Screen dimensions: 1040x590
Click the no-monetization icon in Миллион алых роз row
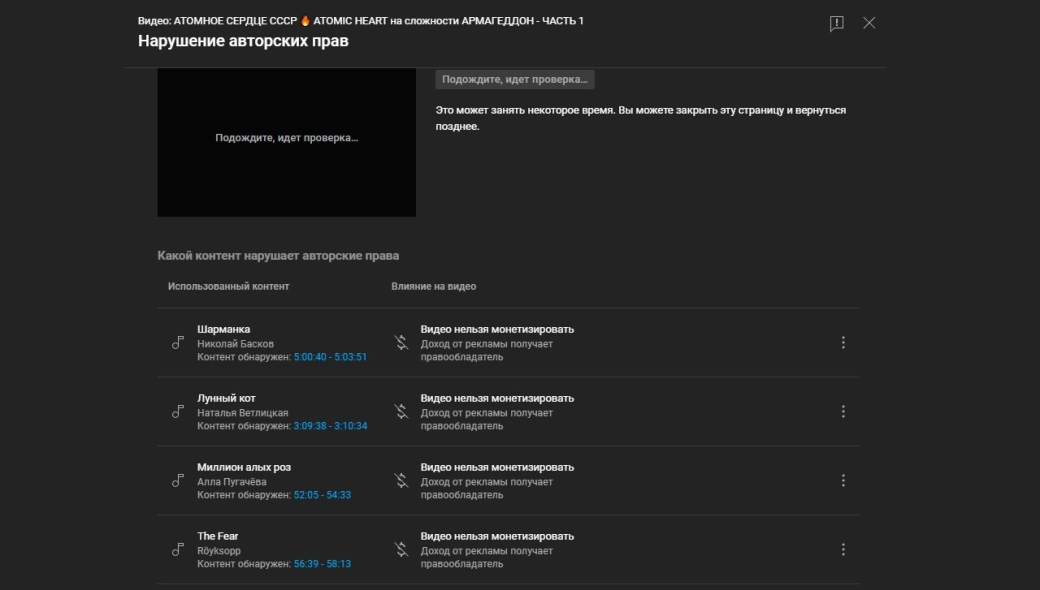(401, 481)
